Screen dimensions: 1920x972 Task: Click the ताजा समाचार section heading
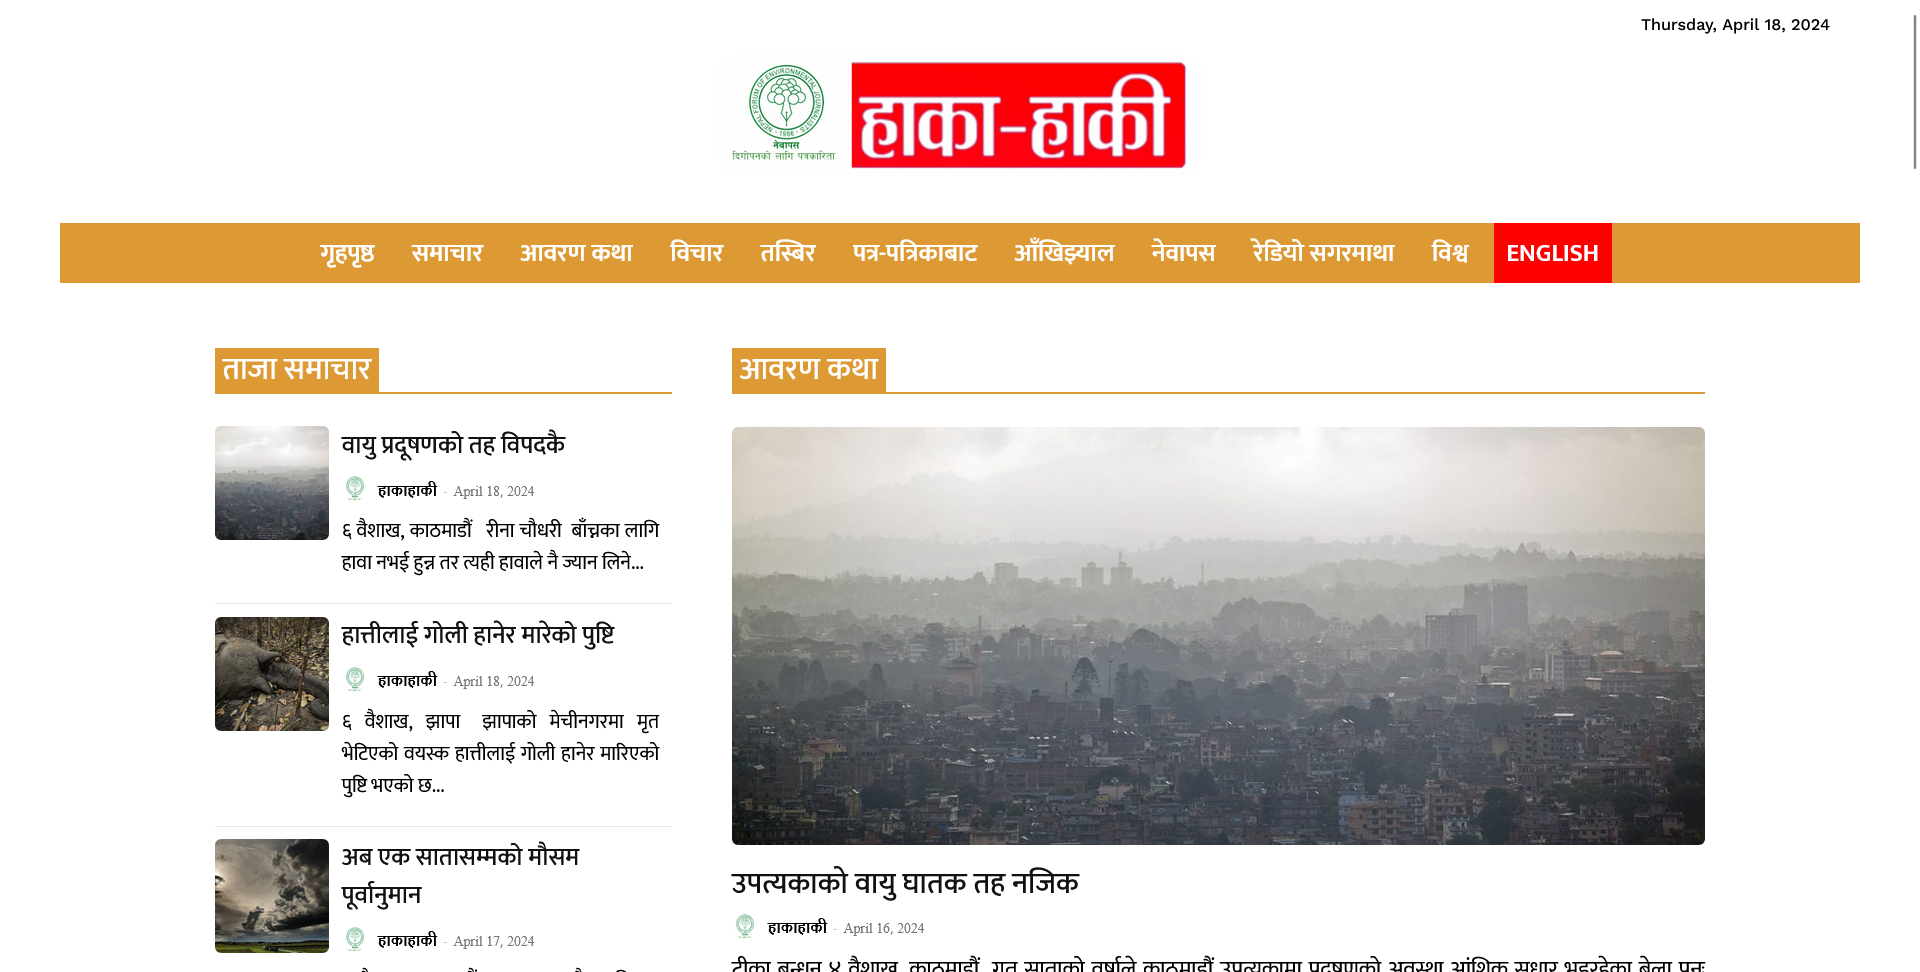(x=297, y=369)
